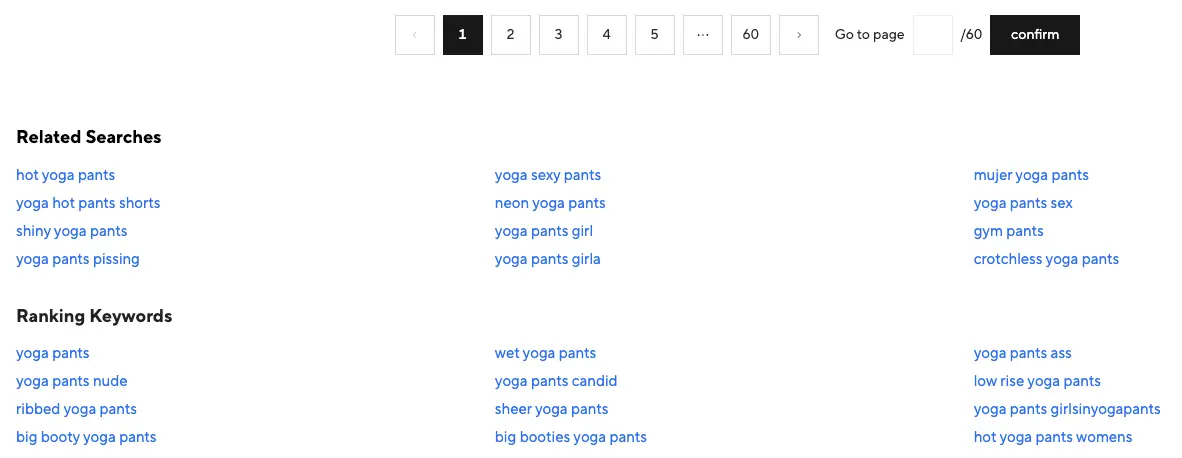This screenshot has height=458, width=1182.
Task: Select current page 1 button
Action: point(462,35)
